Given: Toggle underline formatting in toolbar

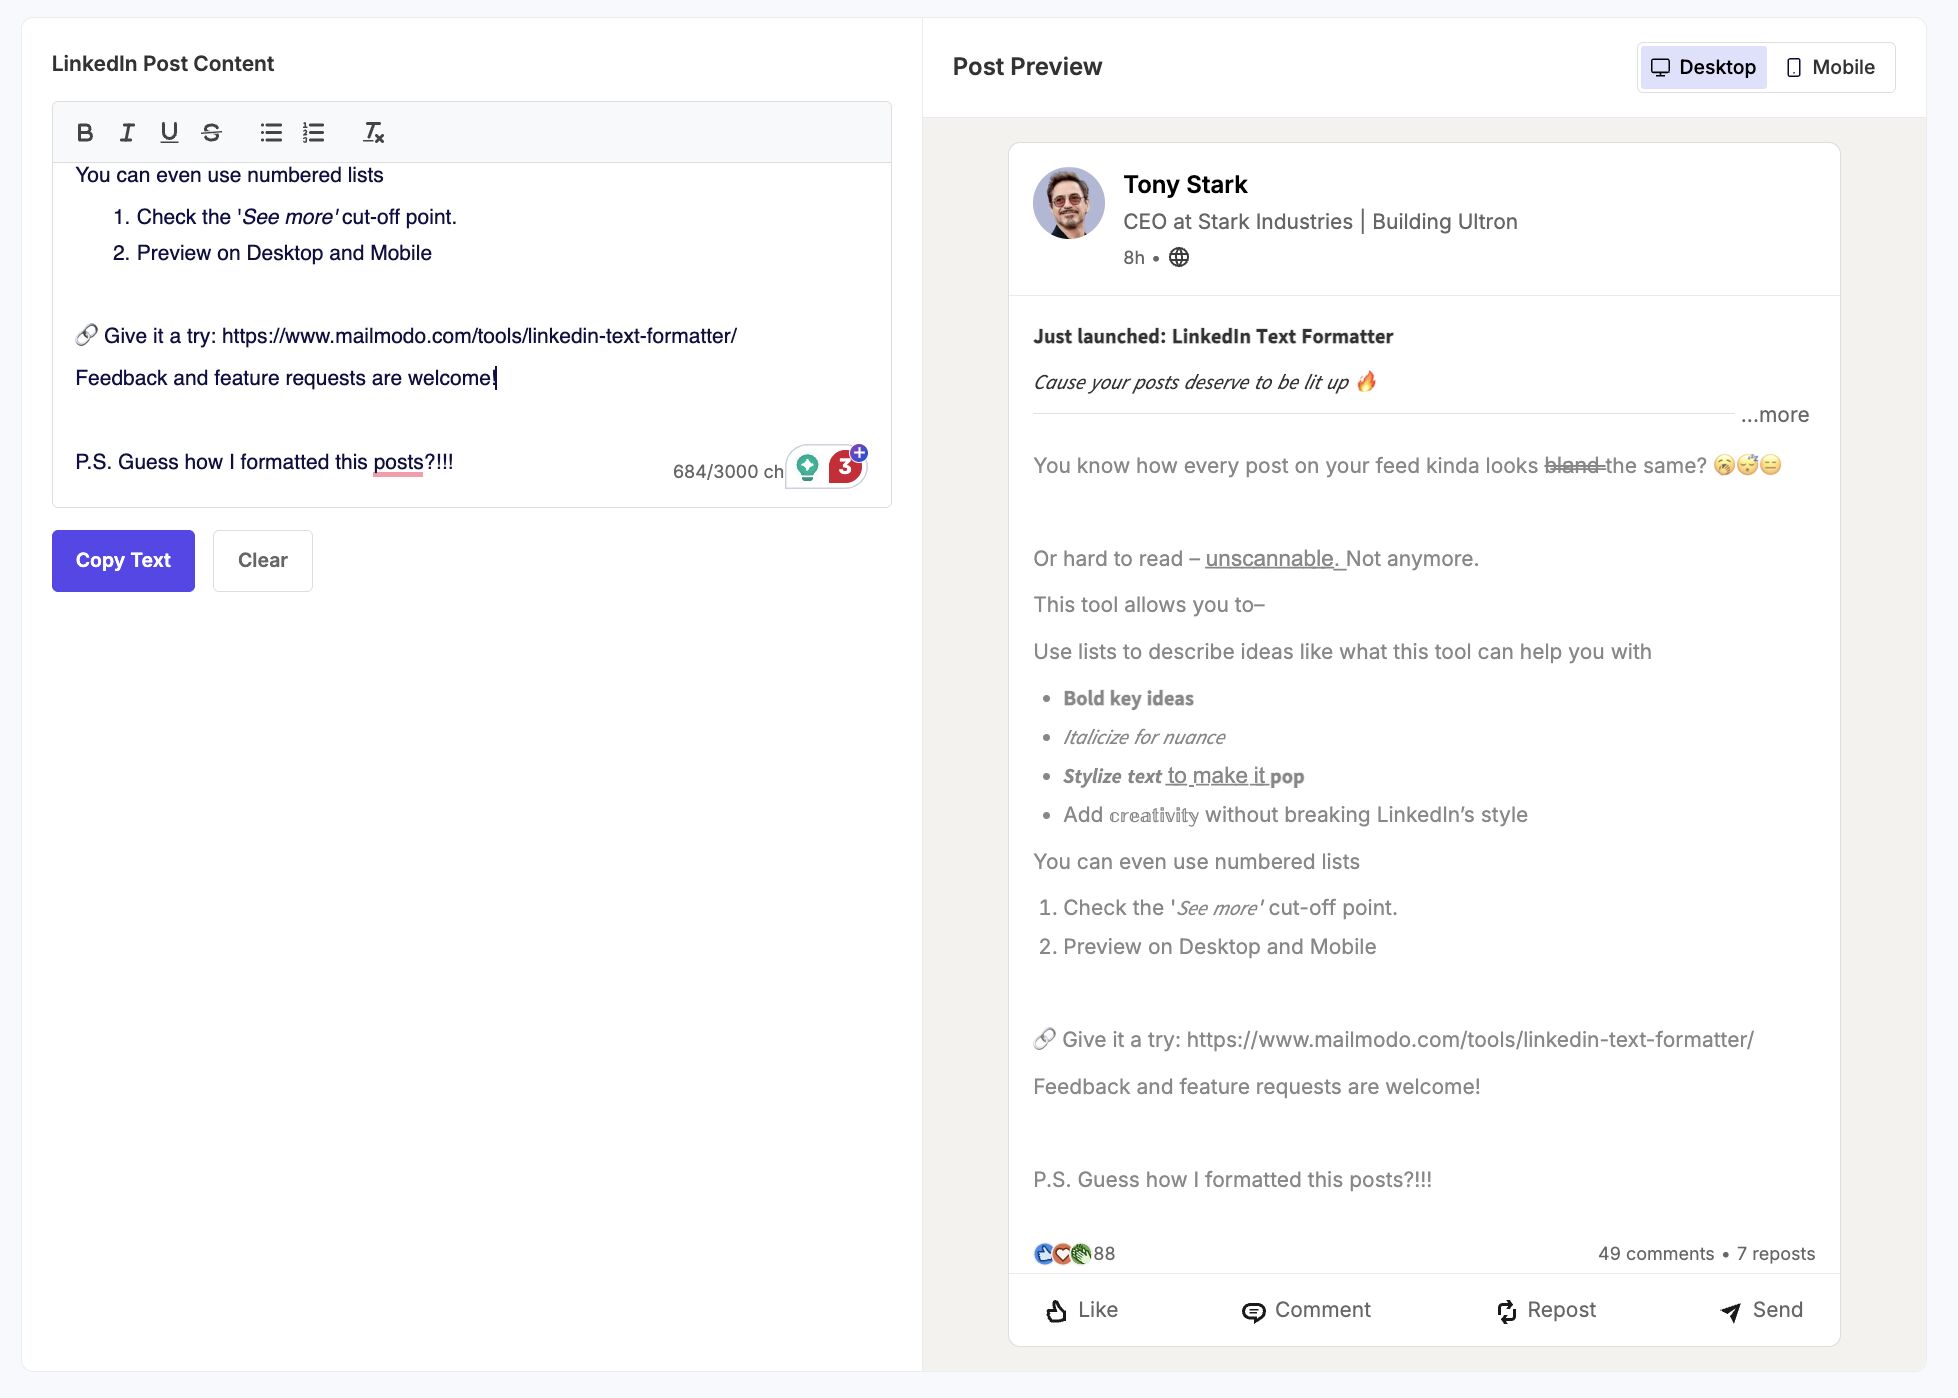Looking at the screenshot, I should point(169,132).
